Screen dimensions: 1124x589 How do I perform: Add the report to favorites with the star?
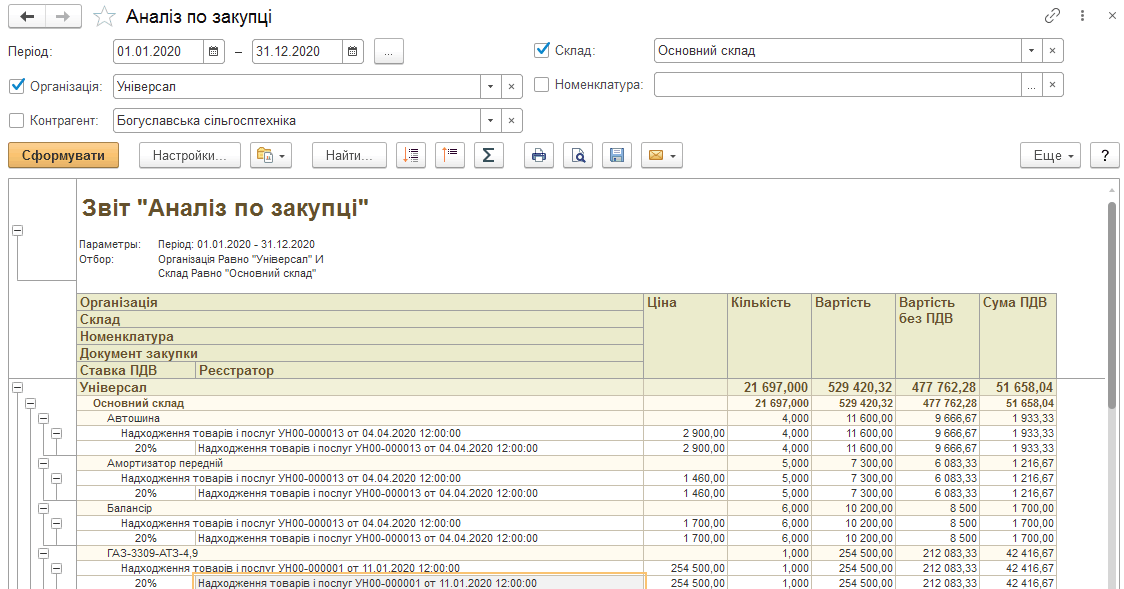coord(105,16)
